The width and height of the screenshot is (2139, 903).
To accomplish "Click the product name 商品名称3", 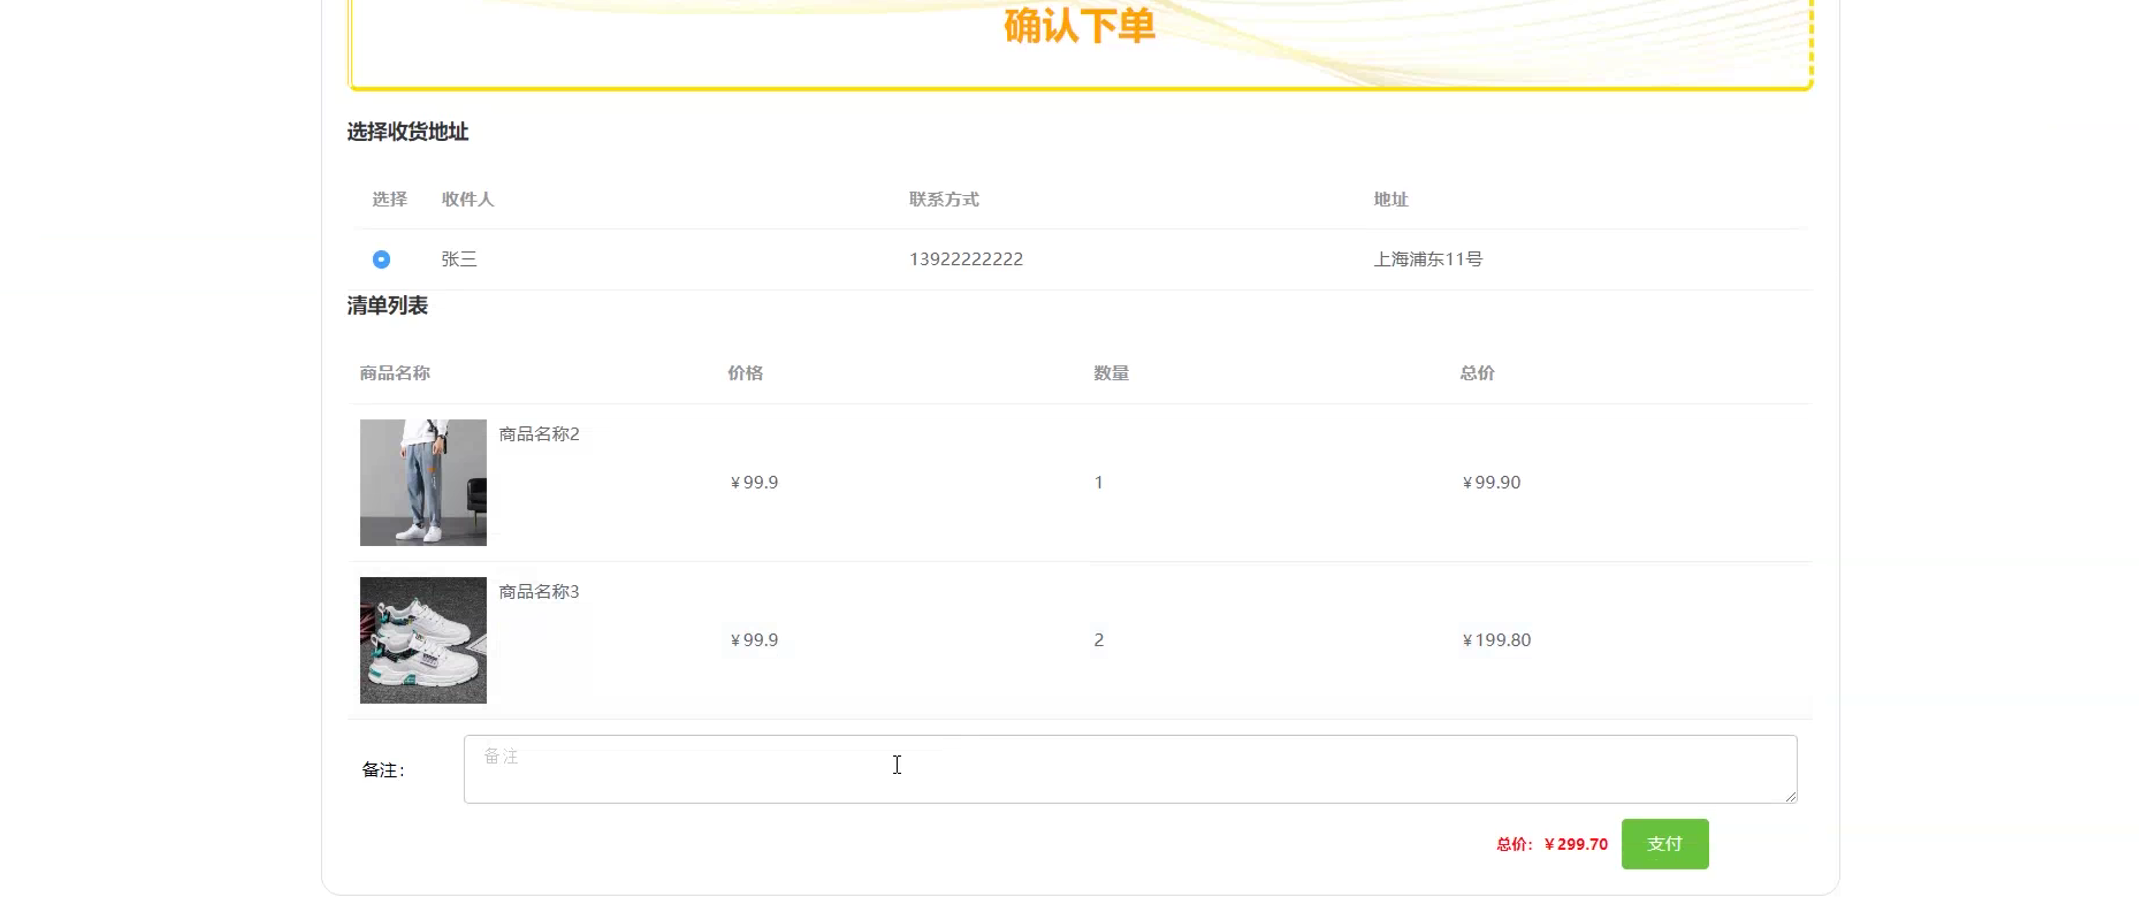I will (539, 592).
